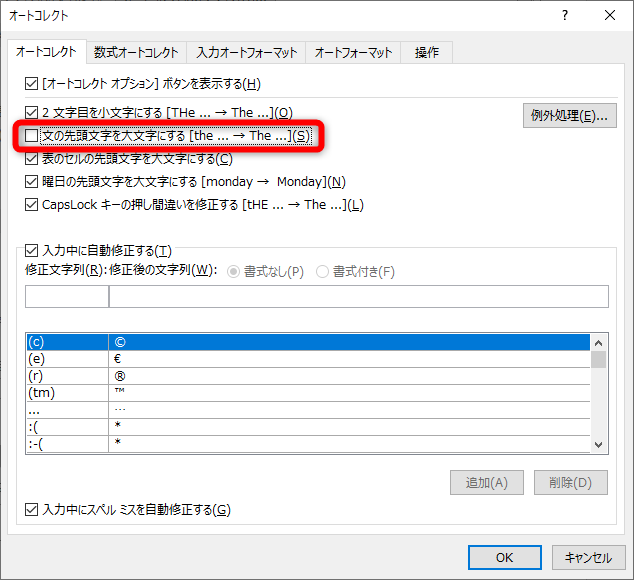634x580 pixels.
Task: Uncheck 2文字目を小文字にする [THe → The]
Action: point(32,112)
